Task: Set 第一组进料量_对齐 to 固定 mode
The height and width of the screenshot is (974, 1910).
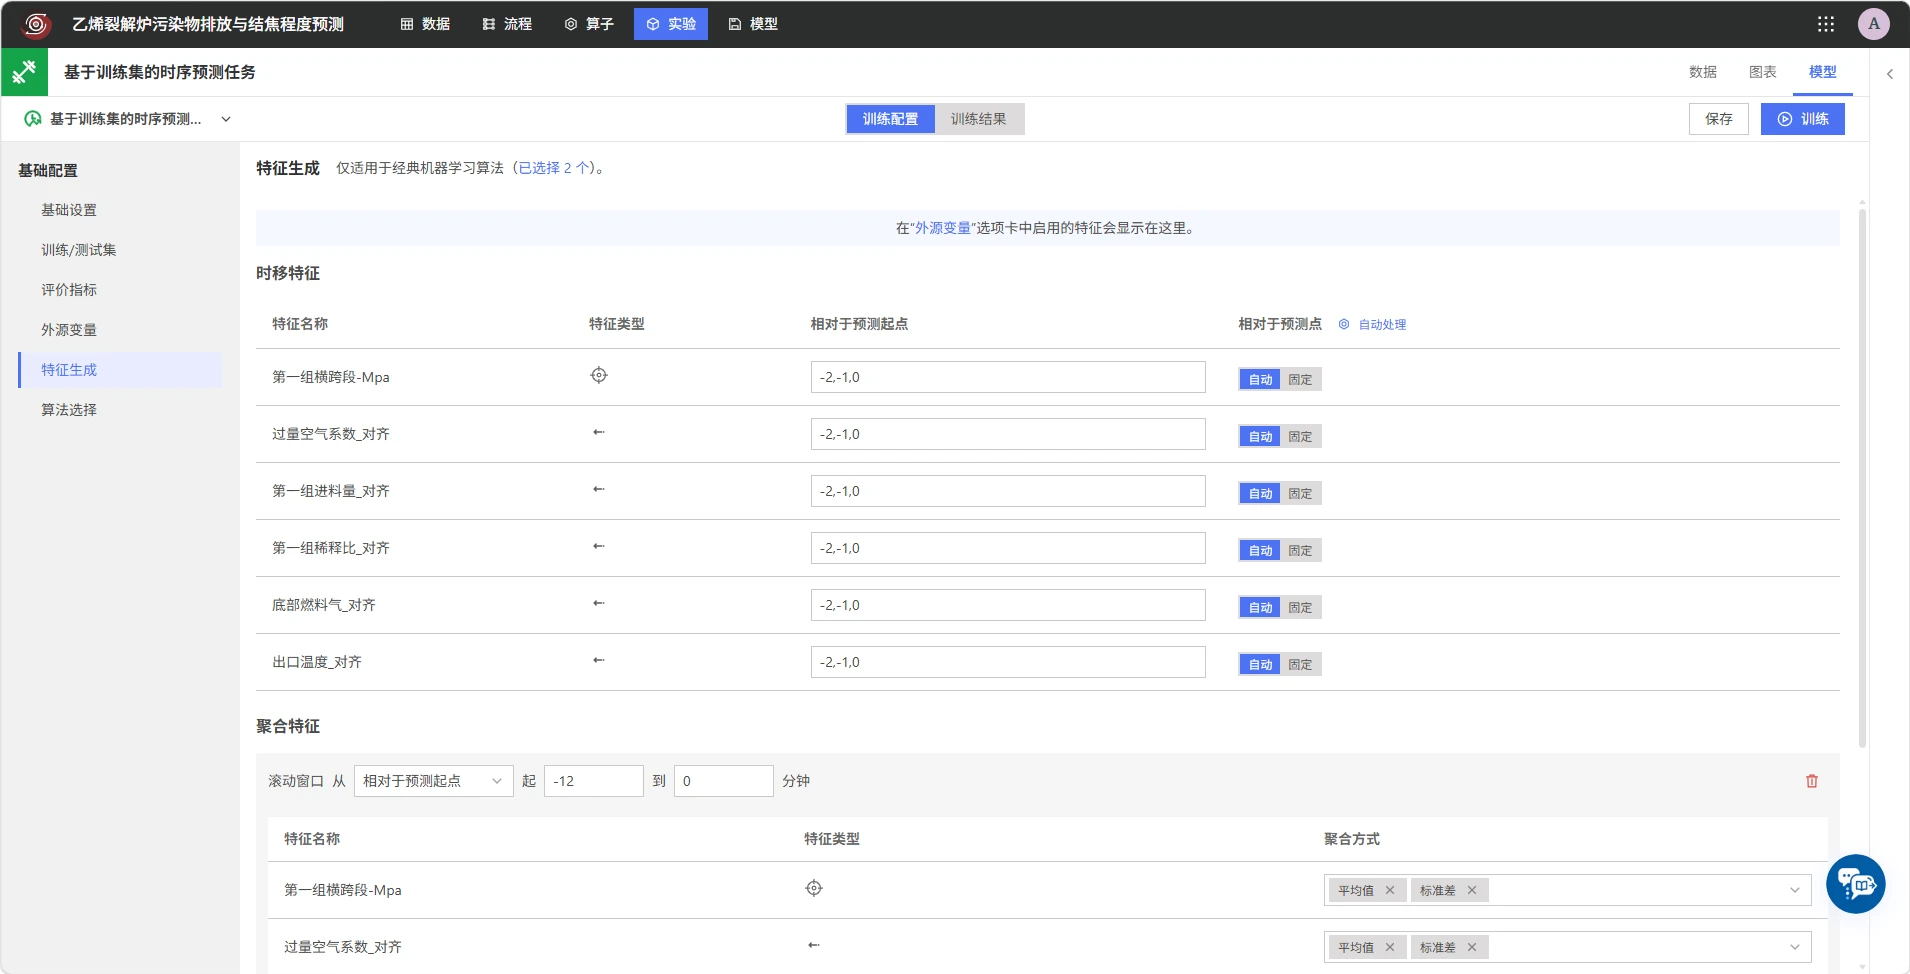Action: (1301, 493)
